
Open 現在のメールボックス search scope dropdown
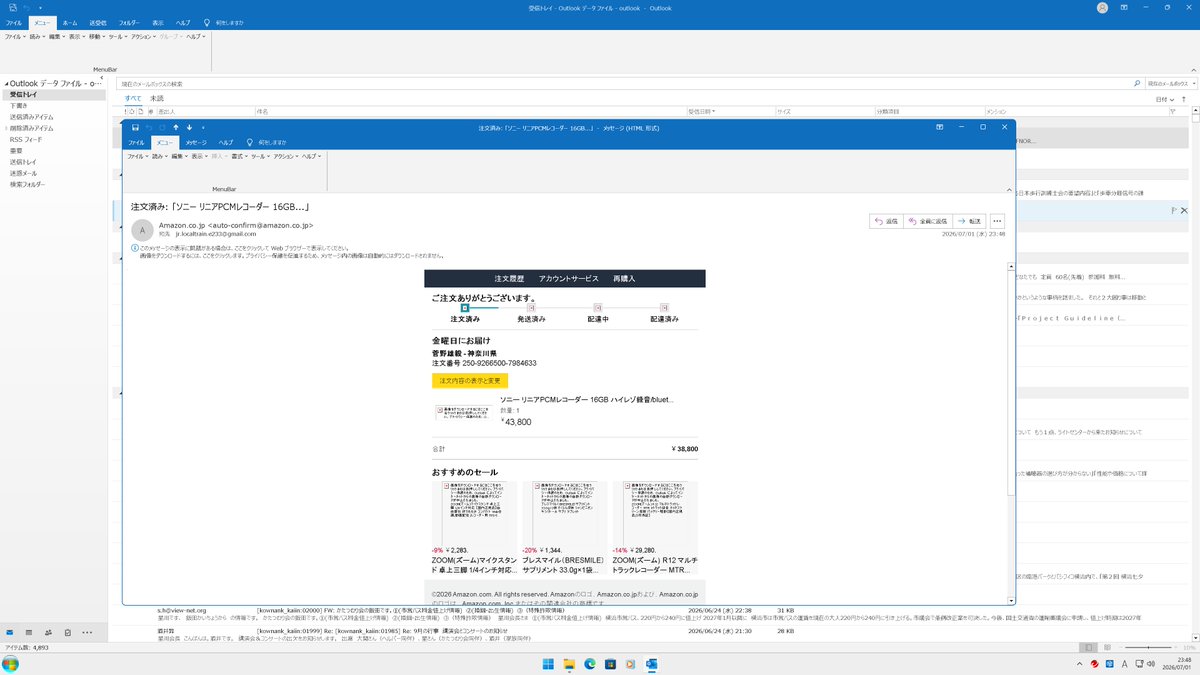[1171, 84]
